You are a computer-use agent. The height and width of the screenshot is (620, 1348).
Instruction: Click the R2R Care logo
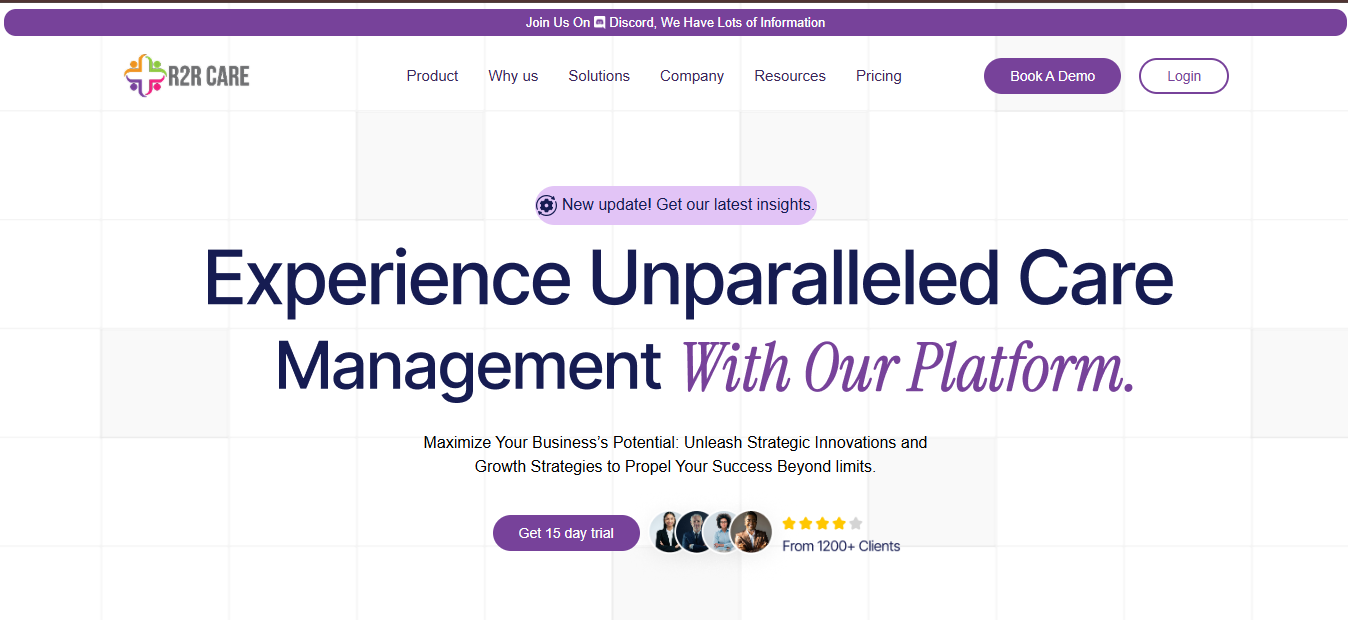(x=187, y=76)
